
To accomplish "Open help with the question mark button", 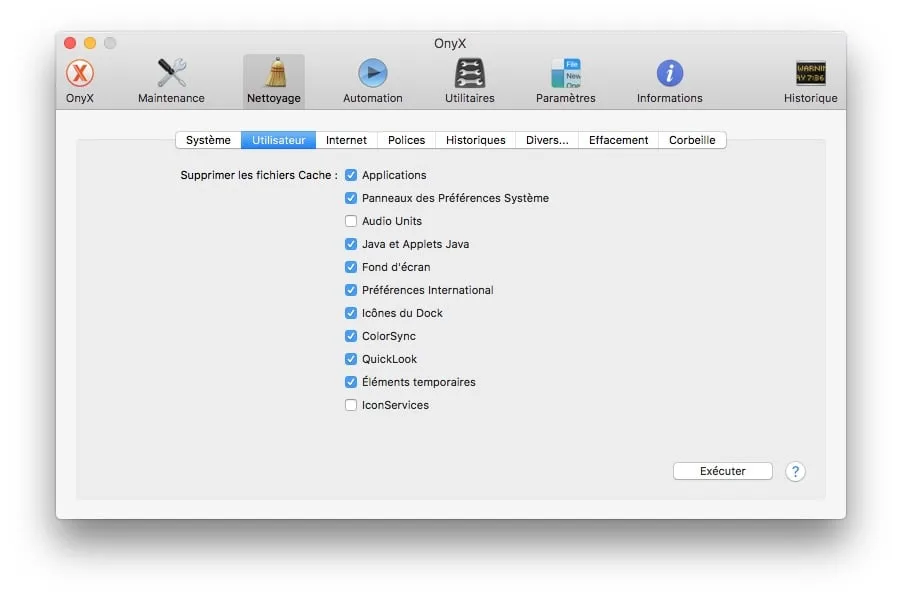I will (795, 471).
